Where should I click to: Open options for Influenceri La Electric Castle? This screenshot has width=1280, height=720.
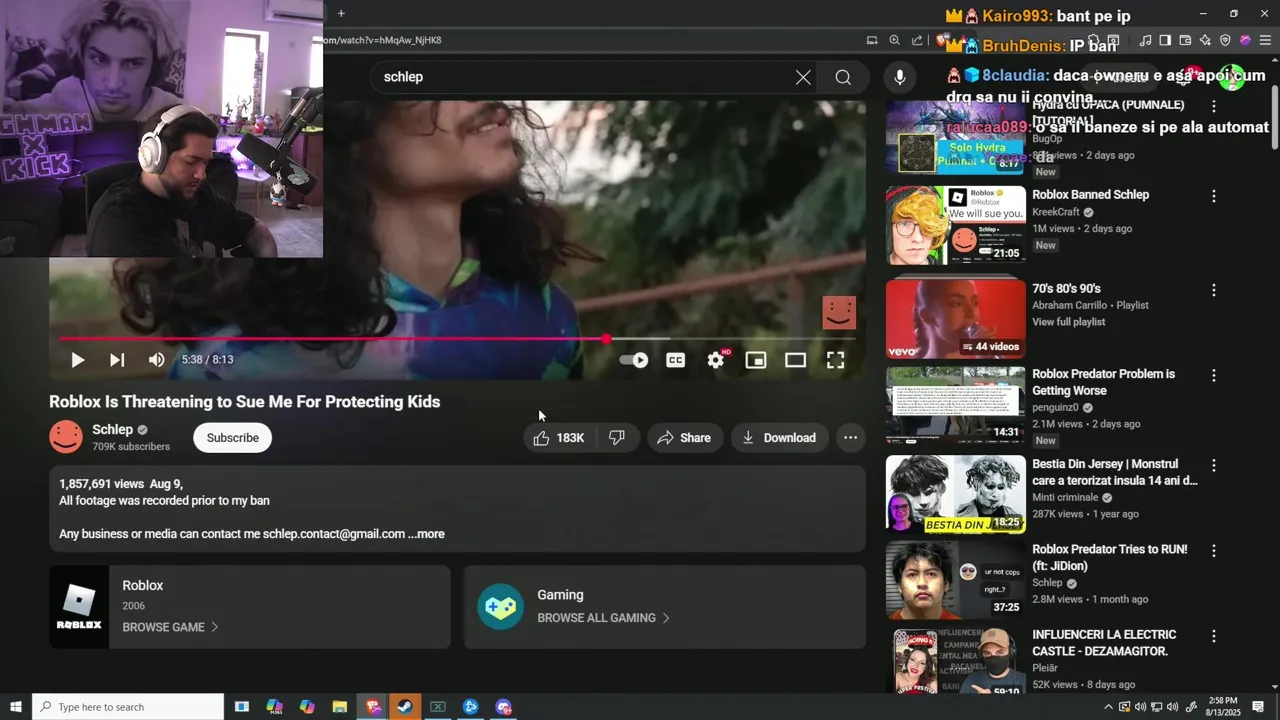pyautogui.click(x=1214, y=636)
